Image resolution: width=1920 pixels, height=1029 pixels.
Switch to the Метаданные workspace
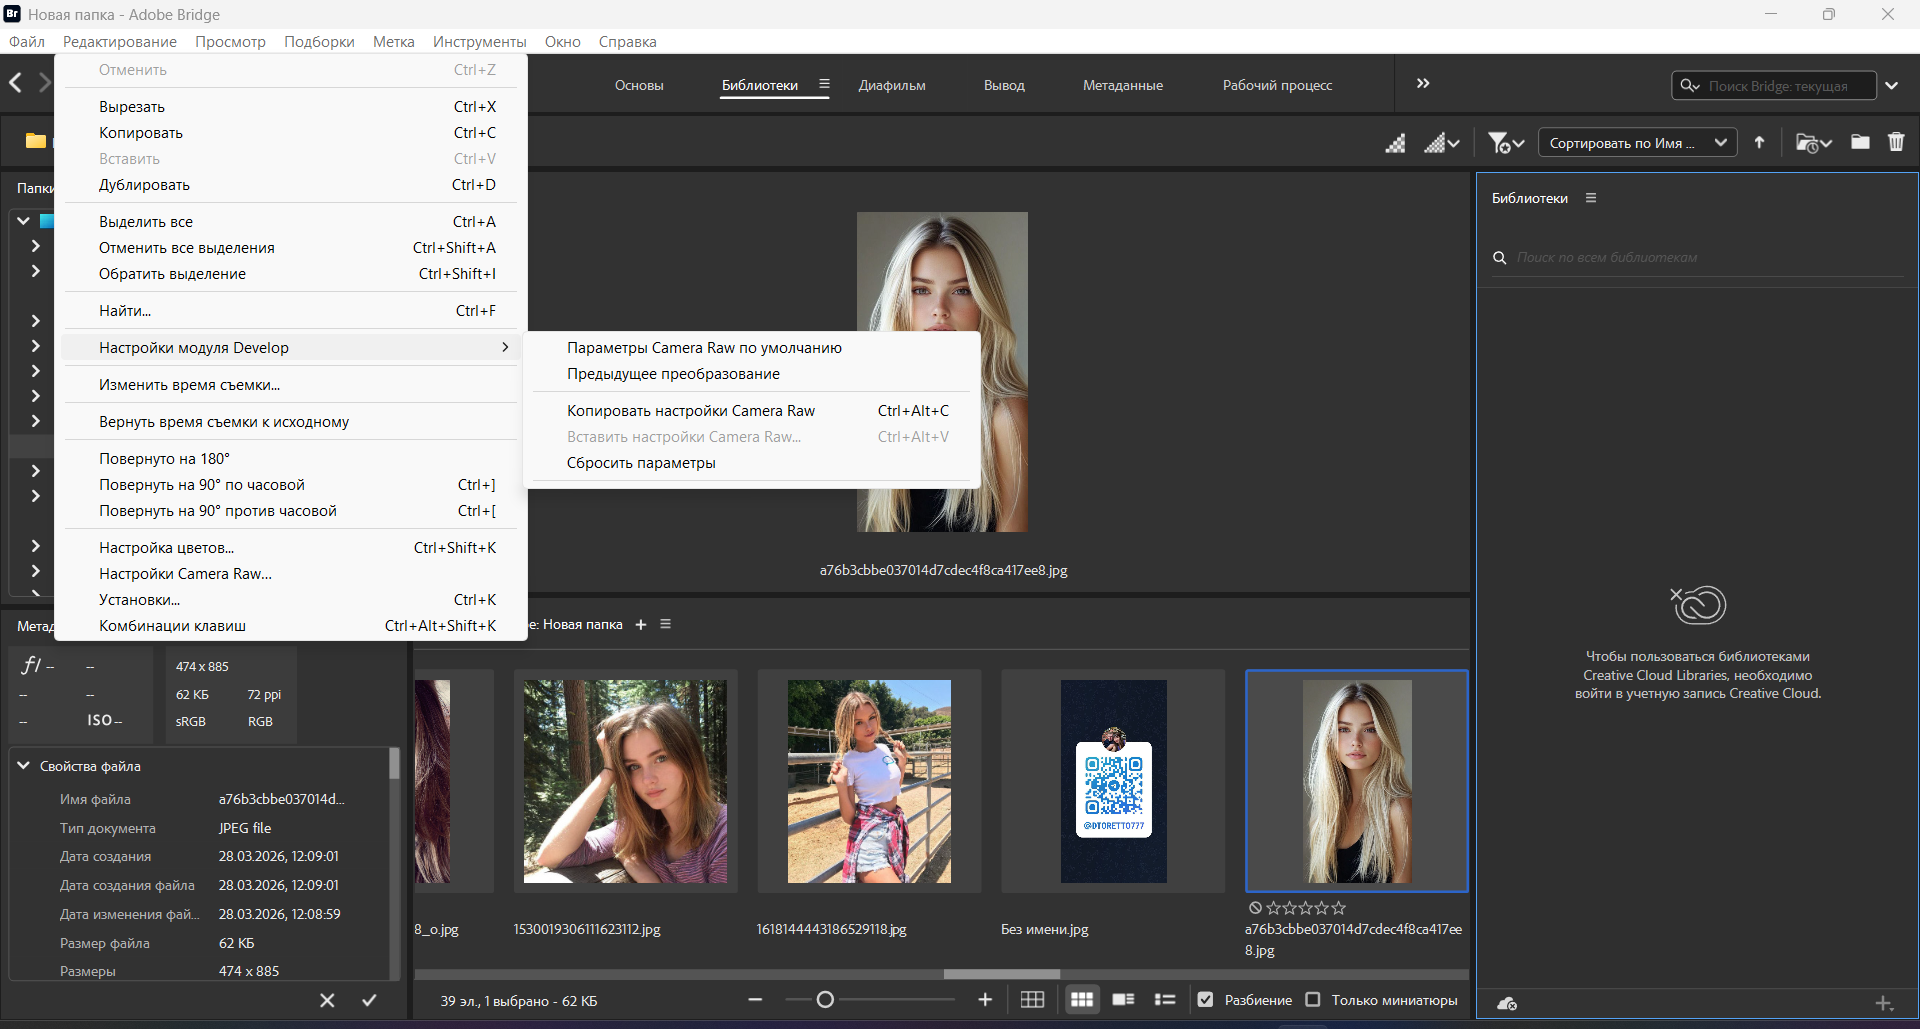click(1122, 85)
